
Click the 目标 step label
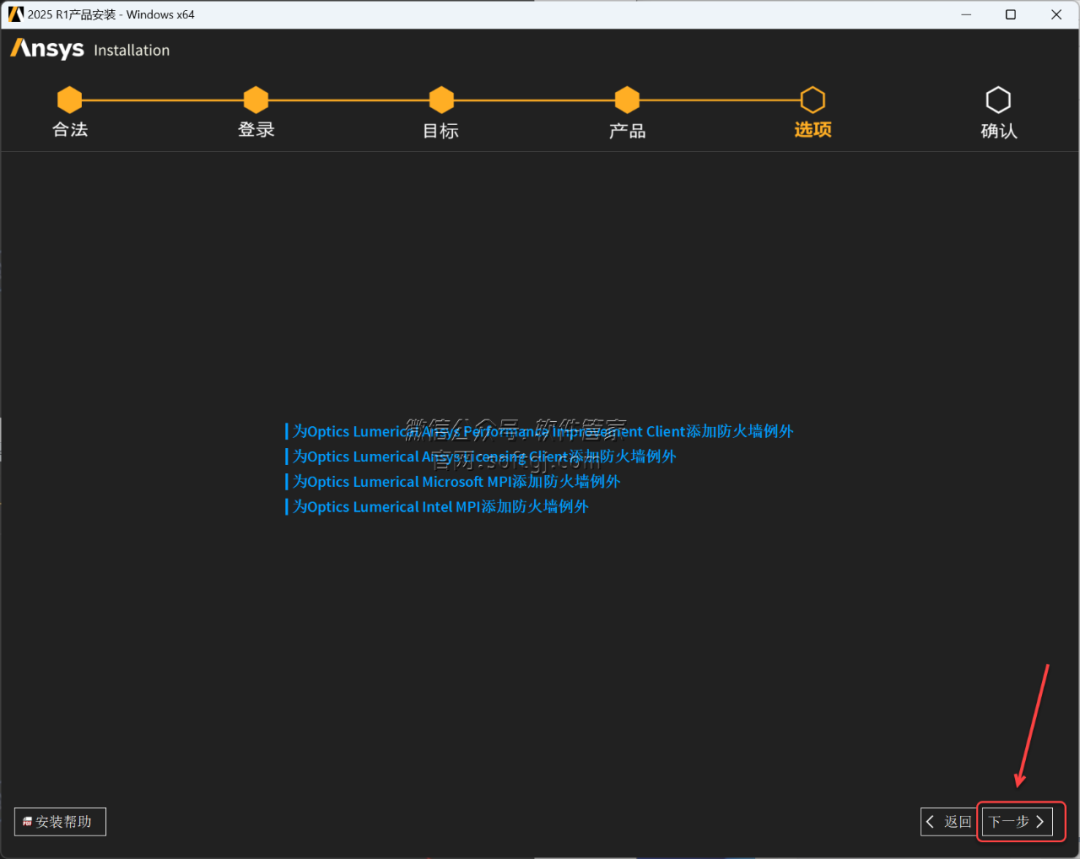(x=441, y=130)
